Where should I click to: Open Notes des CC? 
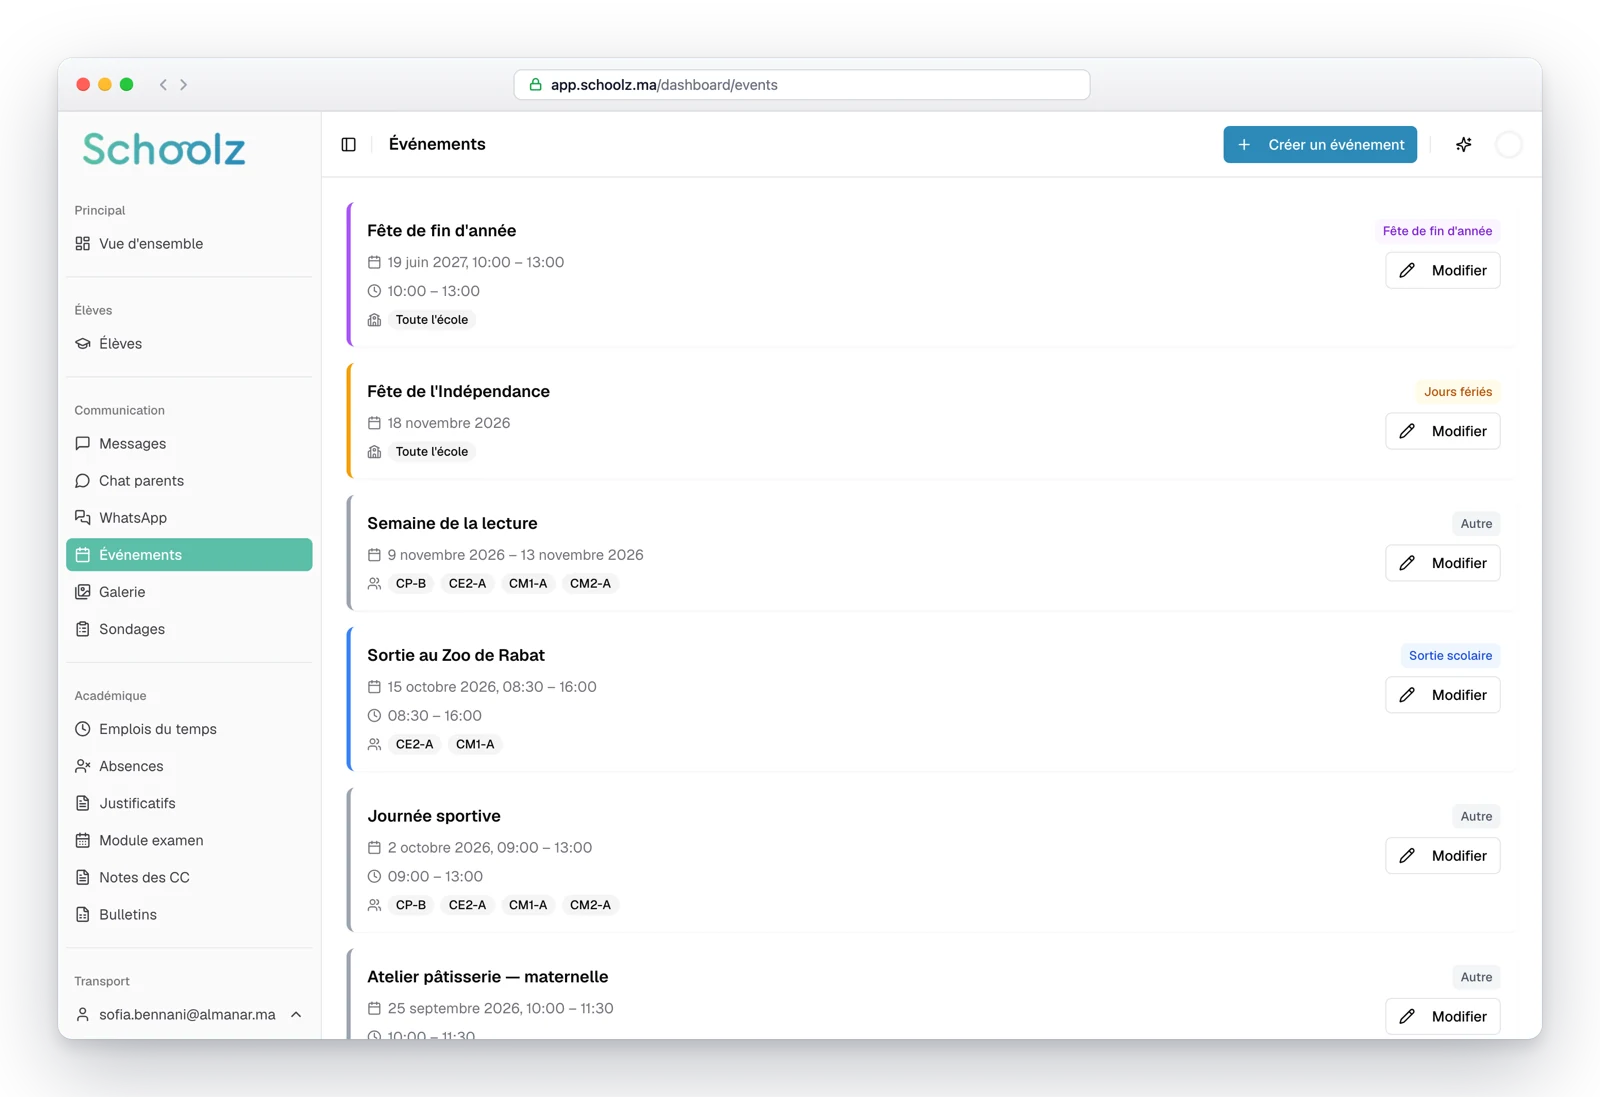(x=189, y=877)
